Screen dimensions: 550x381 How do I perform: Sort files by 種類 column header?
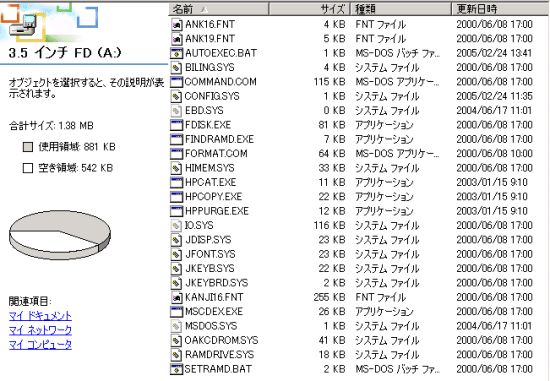tap(401, 9)
